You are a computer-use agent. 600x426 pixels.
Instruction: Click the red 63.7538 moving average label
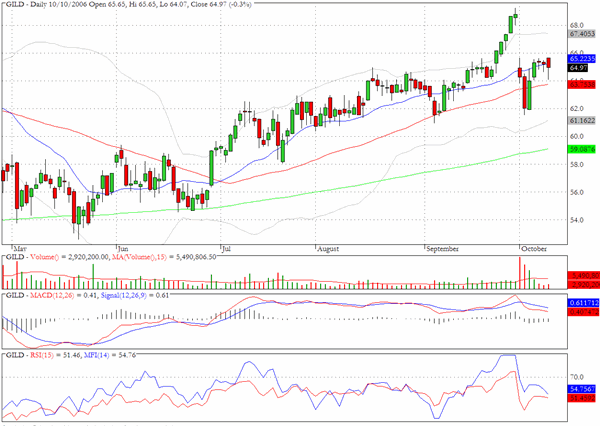[582, 84]
